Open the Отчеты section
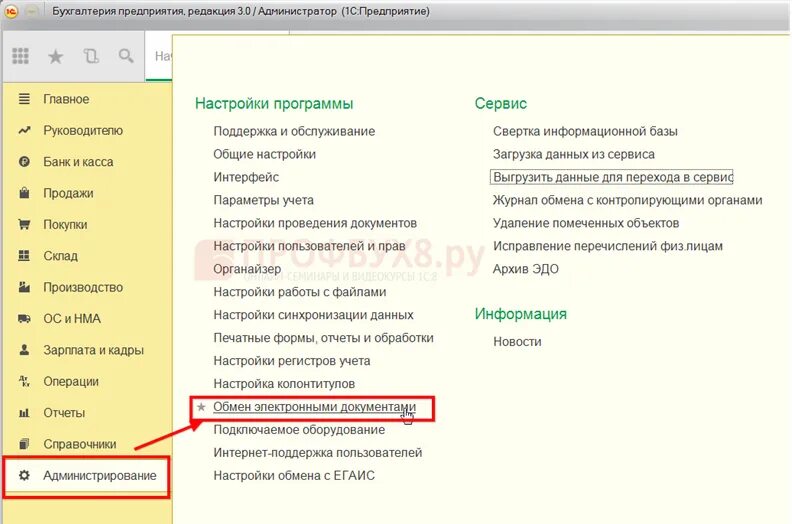 coord(64,413)
